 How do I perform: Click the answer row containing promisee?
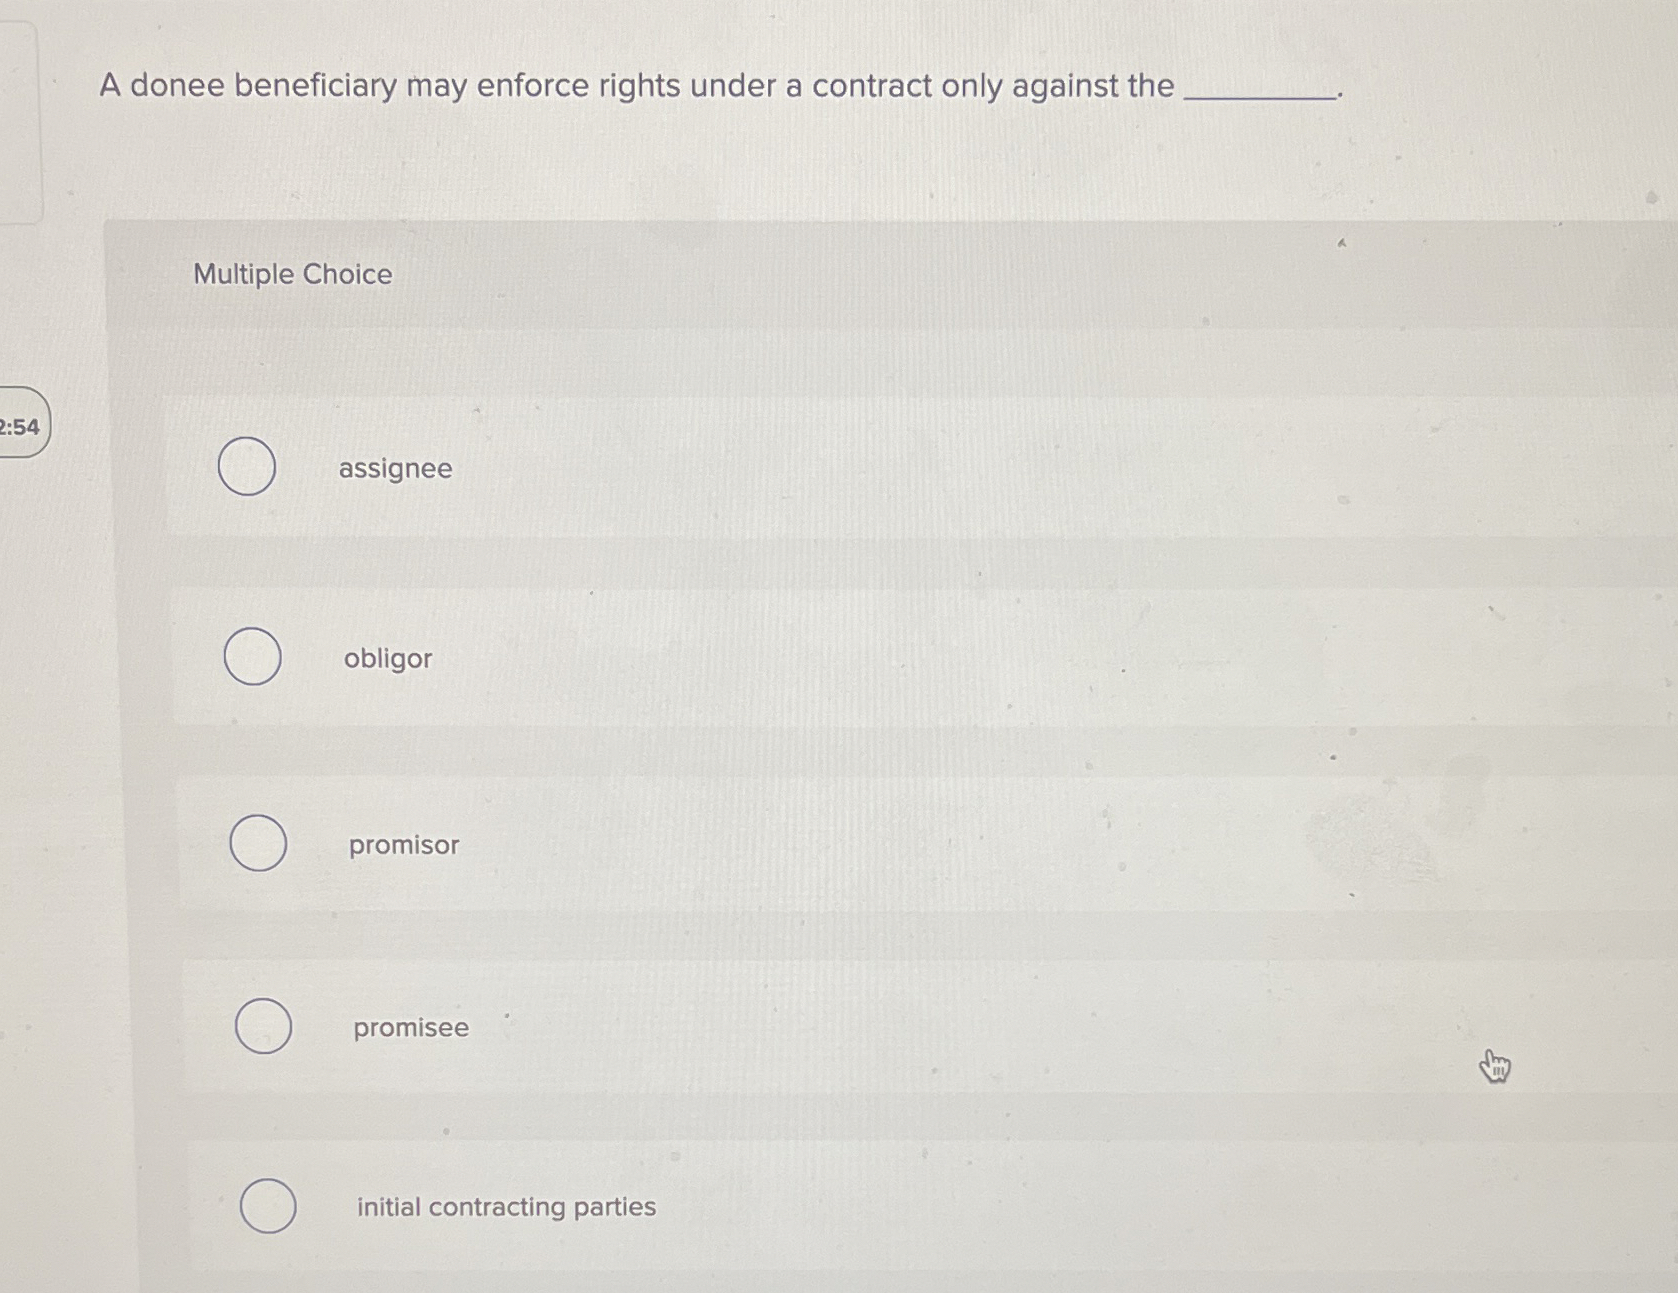click(700, 1027)
